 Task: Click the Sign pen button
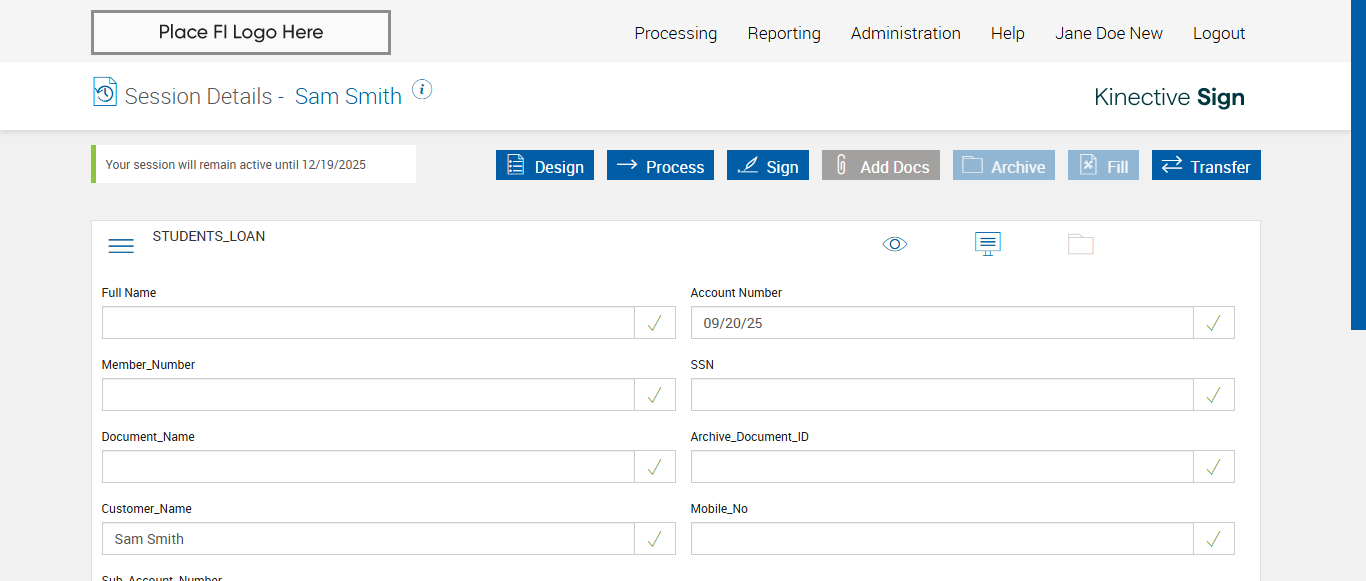pyautogui.click(x=768, y=166)
